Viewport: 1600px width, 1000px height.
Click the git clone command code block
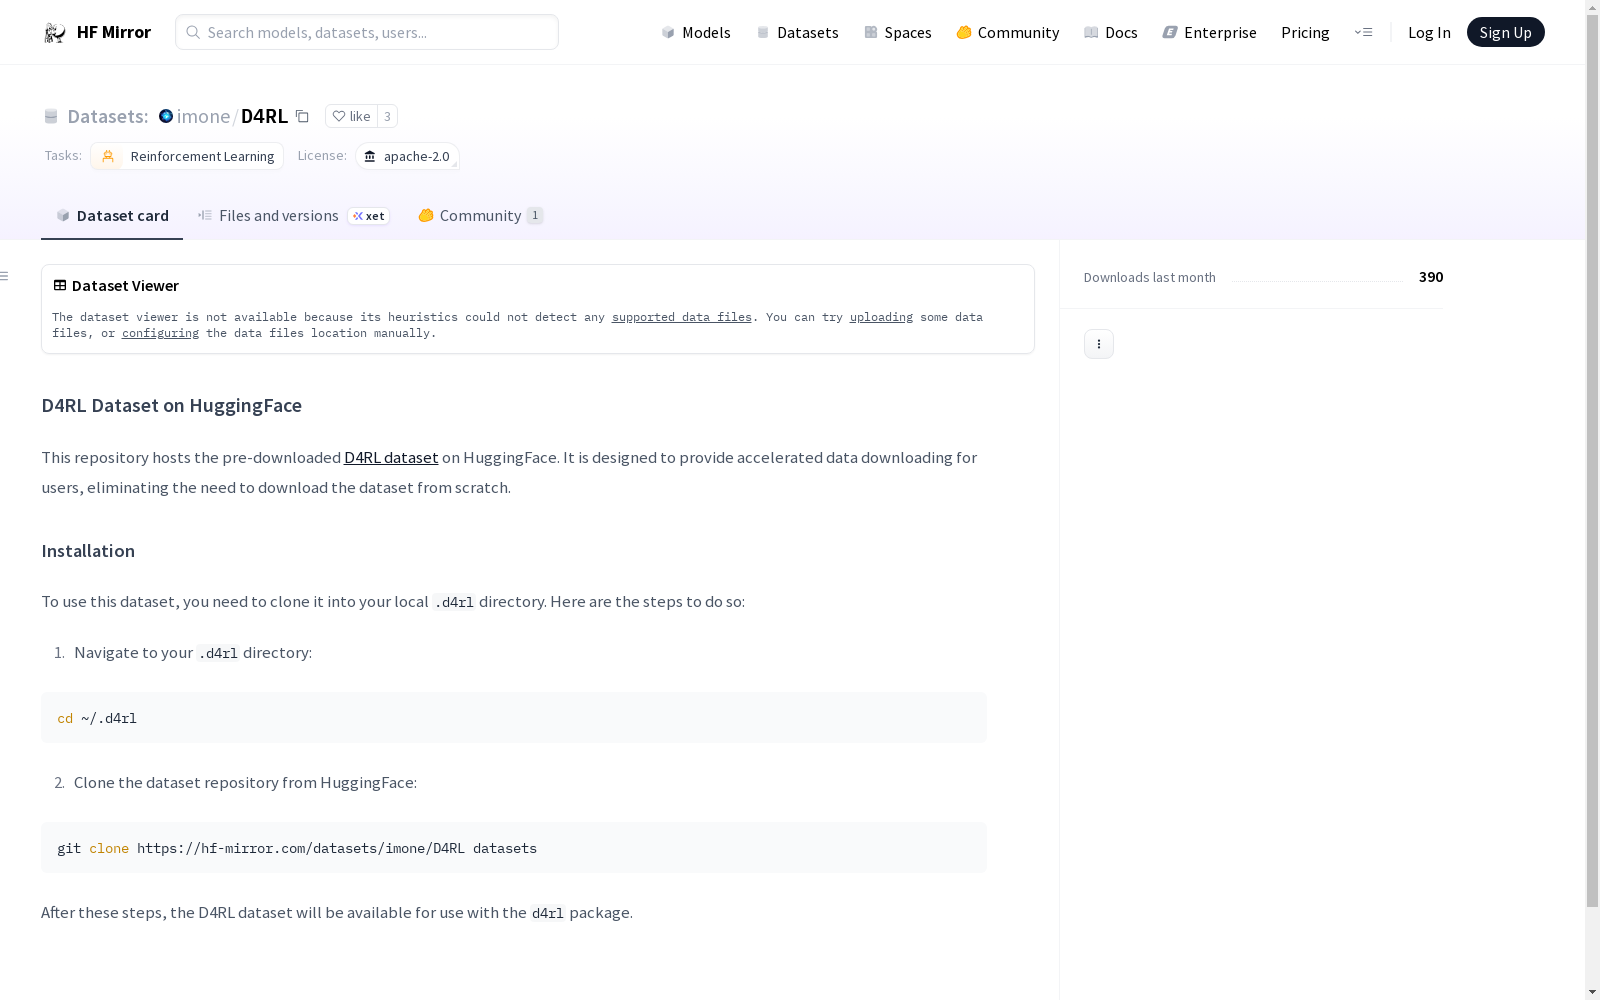(x=514, y=848)
